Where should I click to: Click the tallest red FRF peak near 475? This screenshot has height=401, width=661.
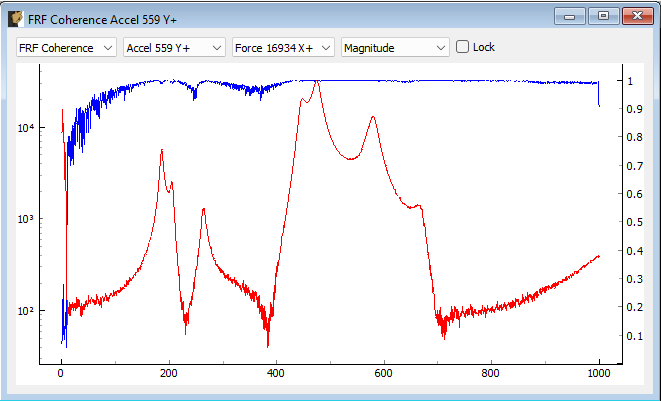coord(316,82)
